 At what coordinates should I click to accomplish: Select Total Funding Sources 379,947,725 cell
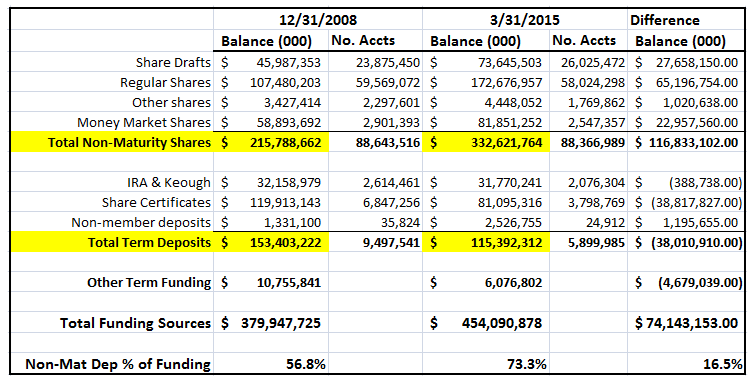(x=271, y=323)
